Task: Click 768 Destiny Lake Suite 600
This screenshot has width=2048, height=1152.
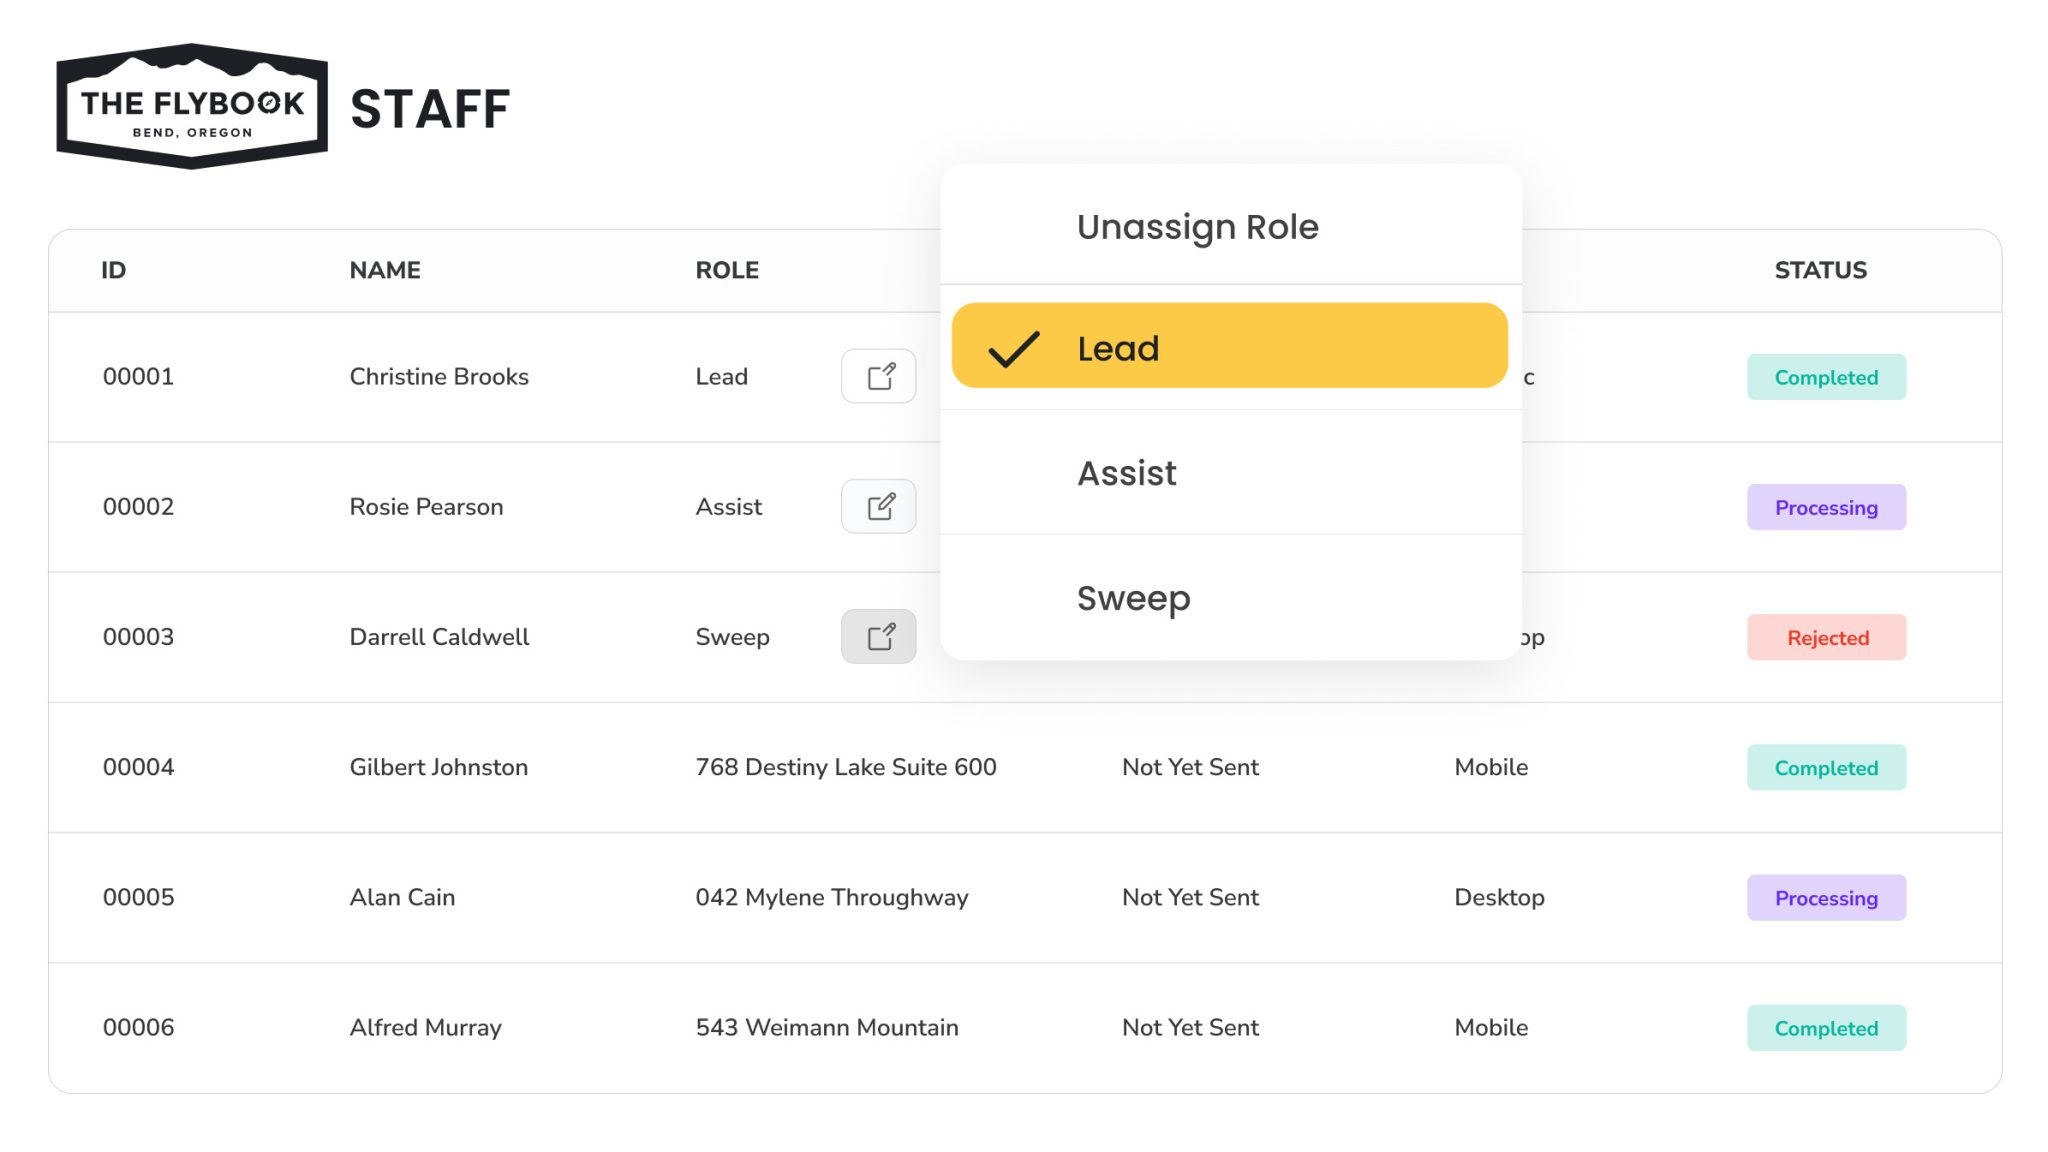Action: (846, 766)
